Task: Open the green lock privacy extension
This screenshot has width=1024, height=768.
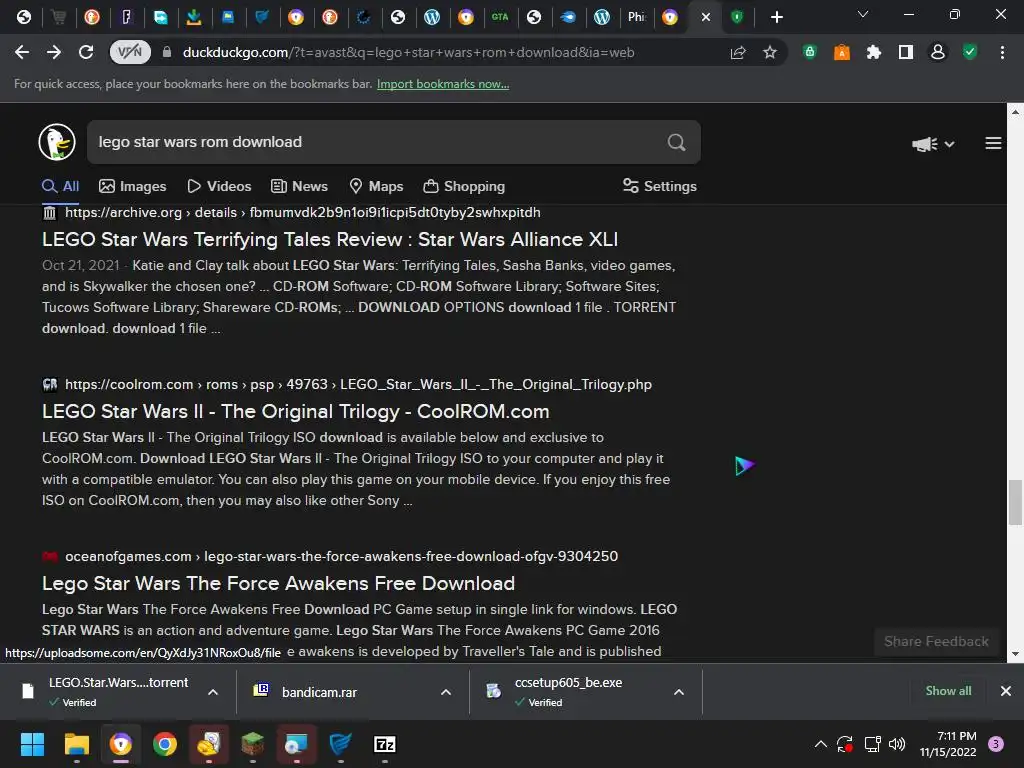Action: click(810, 52)
